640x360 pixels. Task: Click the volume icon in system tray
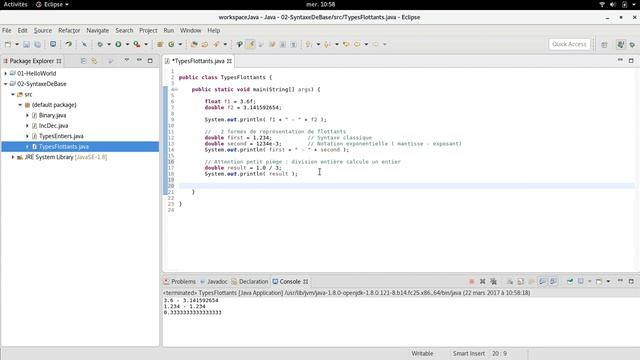[x=613, y=4]
